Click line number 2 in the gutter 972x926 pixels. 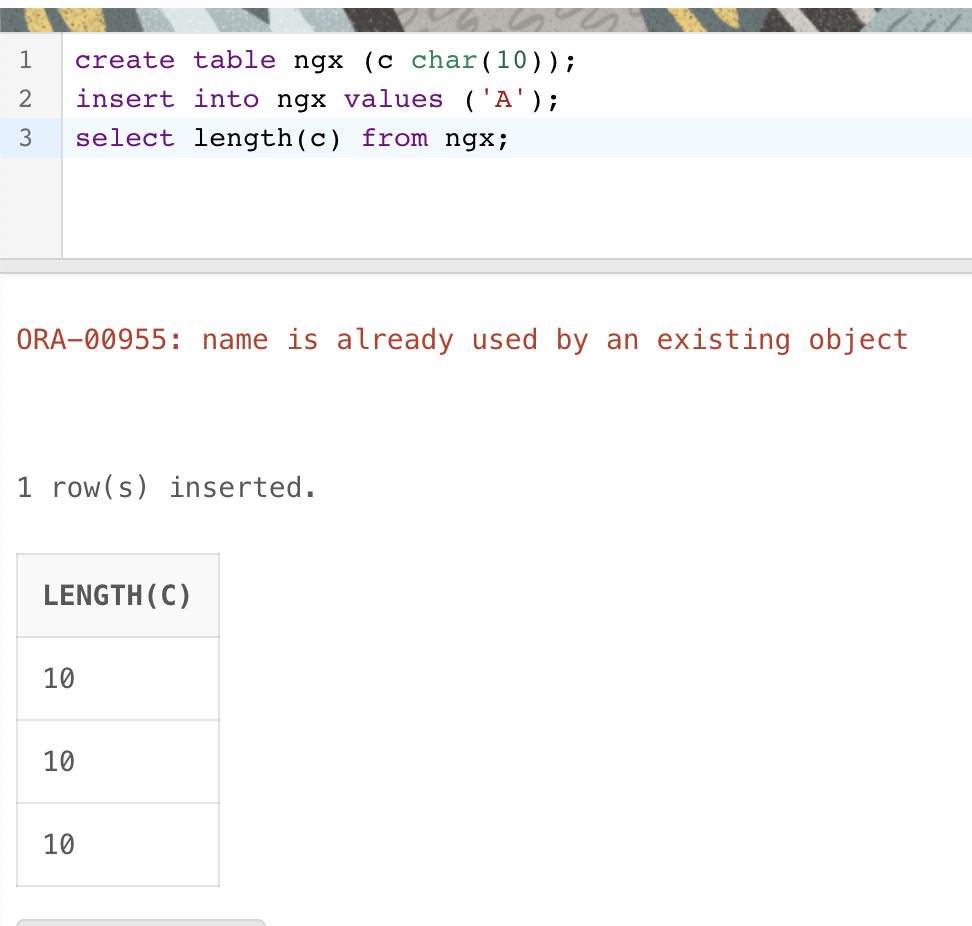point(26,99)
